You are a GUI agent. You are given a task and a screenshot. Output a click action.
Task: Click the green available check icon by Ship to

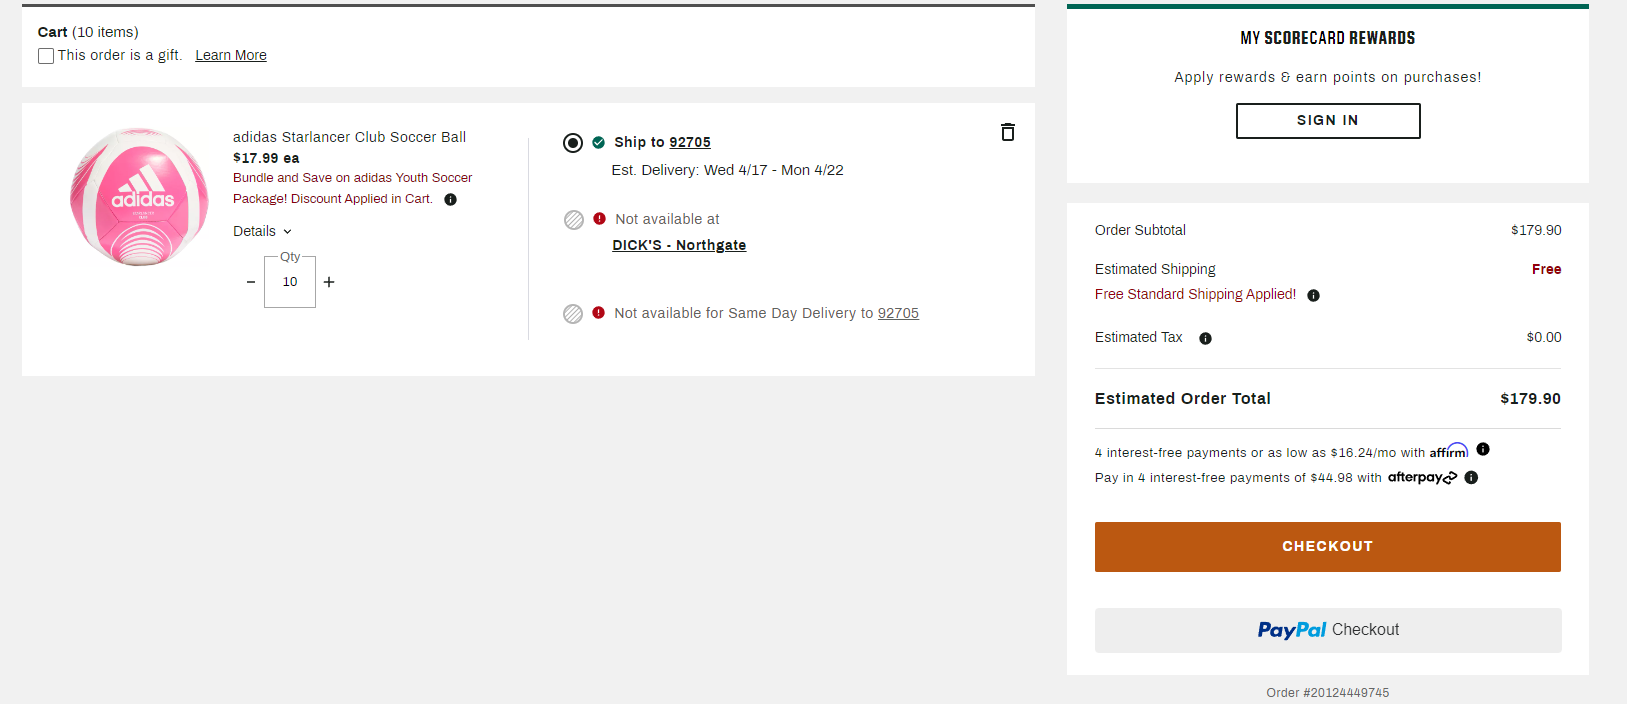(x=598, y=142)
